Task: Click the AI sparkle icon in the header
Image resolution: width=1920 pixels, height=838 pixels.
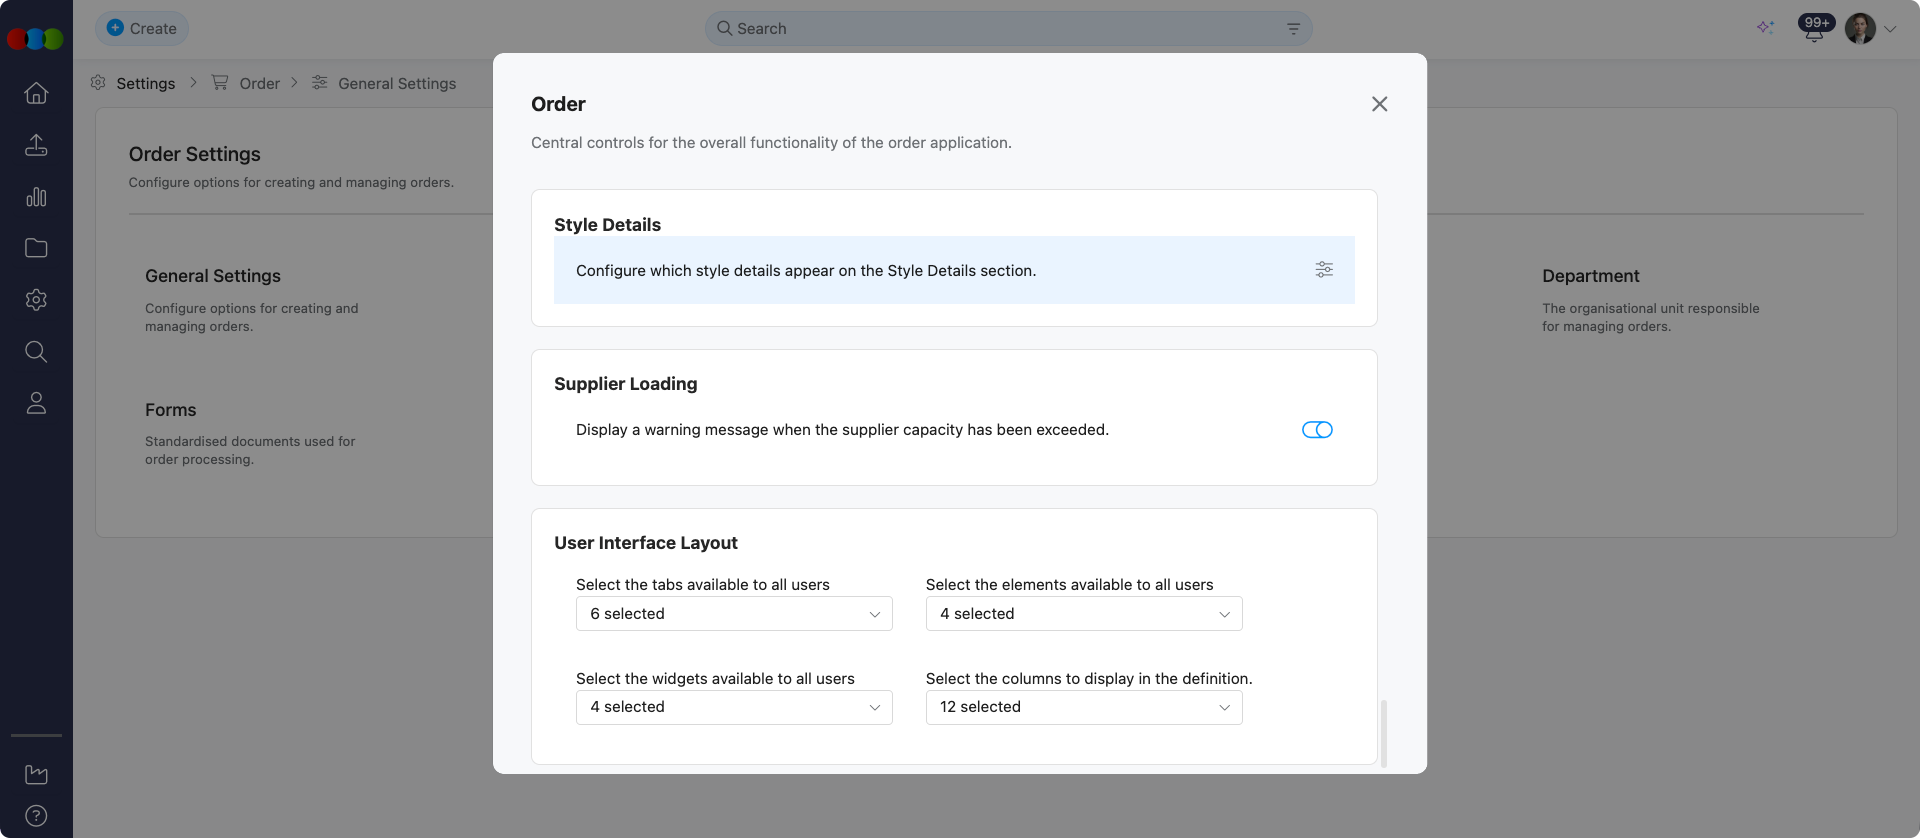Action: tap(1765, 28)
